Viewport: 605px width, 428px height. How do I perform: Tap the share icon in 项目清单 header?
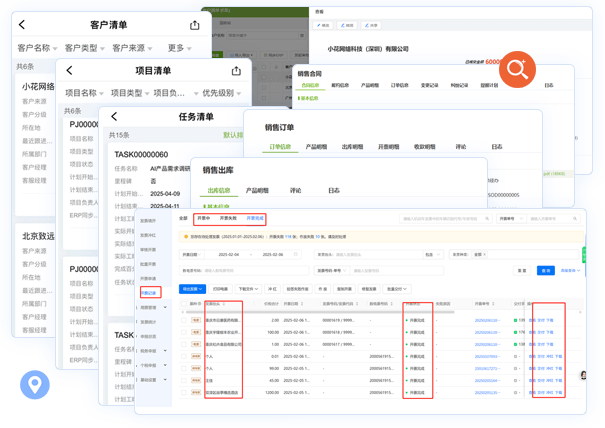point(236,71)
